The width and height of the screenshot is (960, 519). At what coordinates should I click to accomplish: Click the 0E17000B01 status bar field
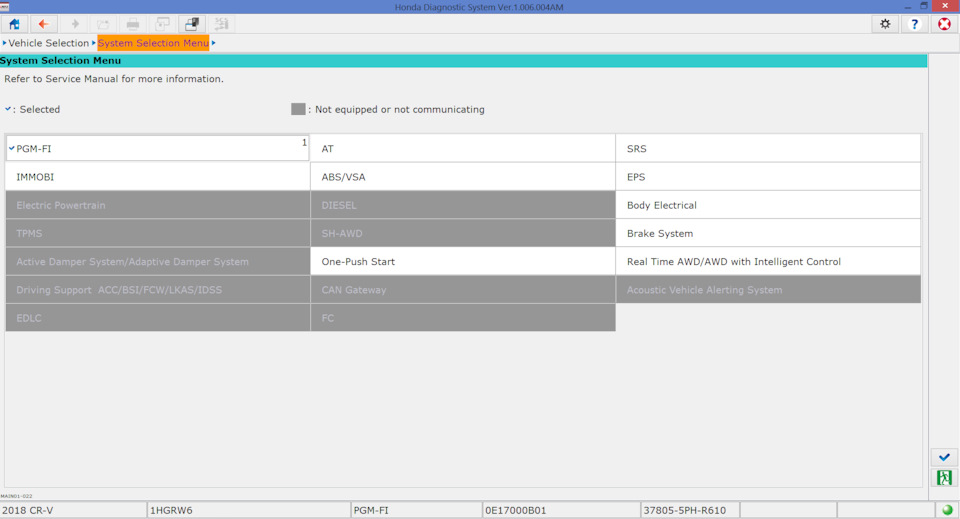(561, 510)
